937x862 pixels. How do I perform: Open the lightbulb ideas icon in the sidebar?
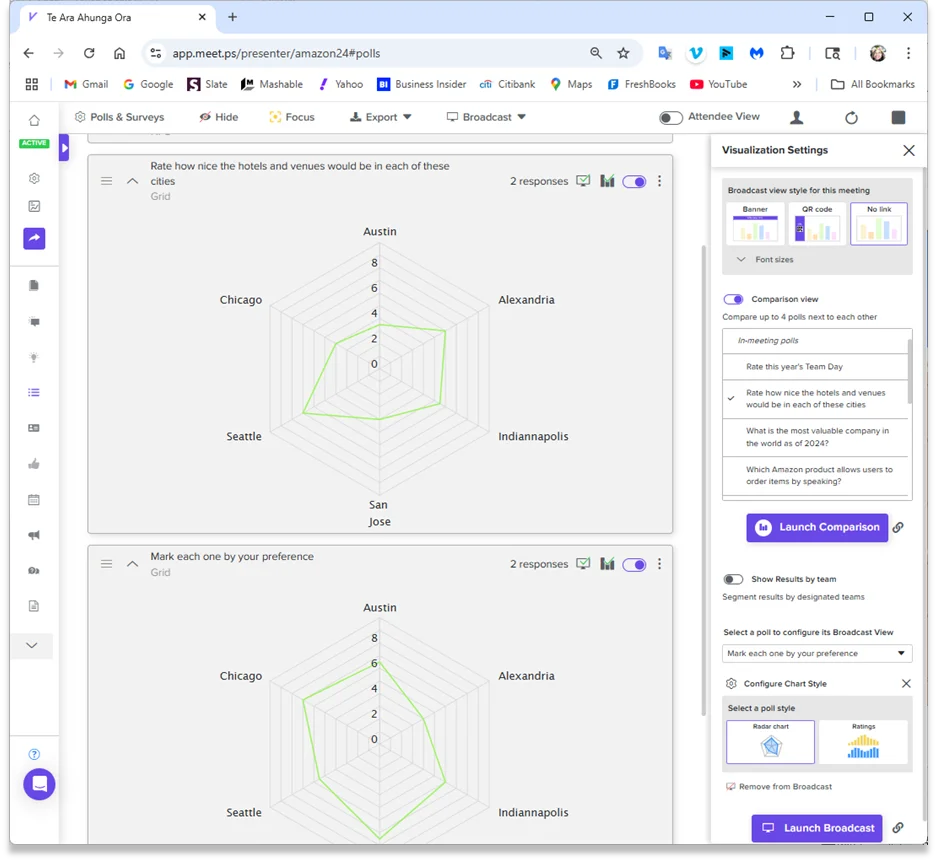point(34,357)
